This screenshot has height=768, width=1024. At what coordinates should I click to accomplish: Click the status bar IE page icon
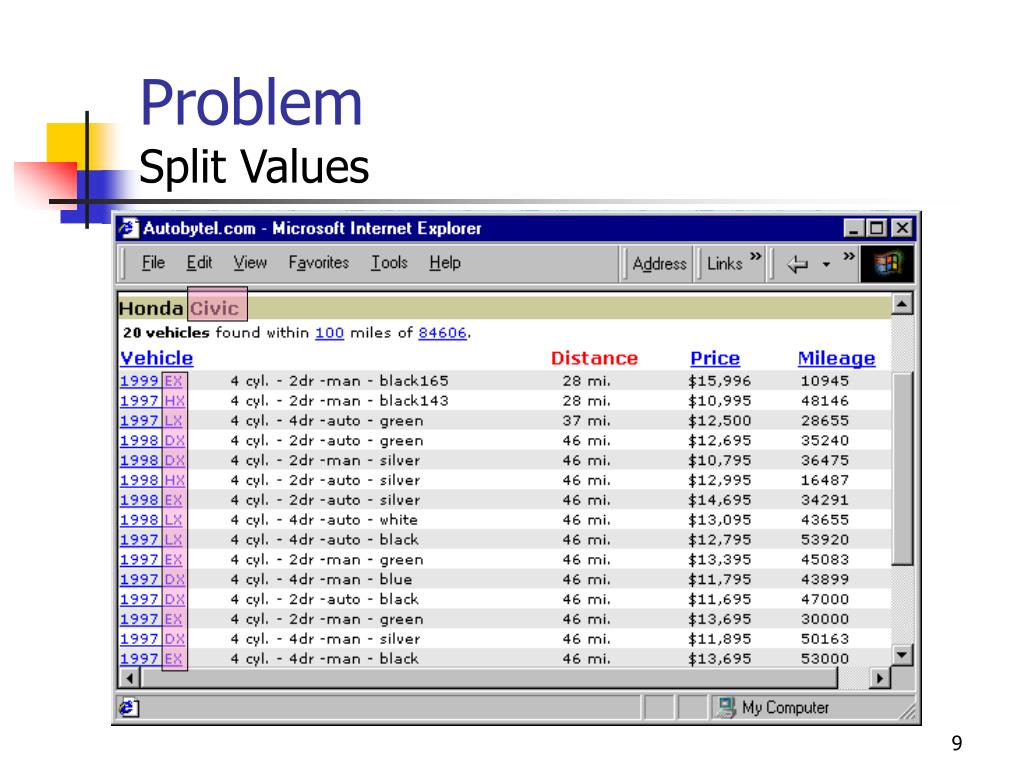tap(129, 707)
